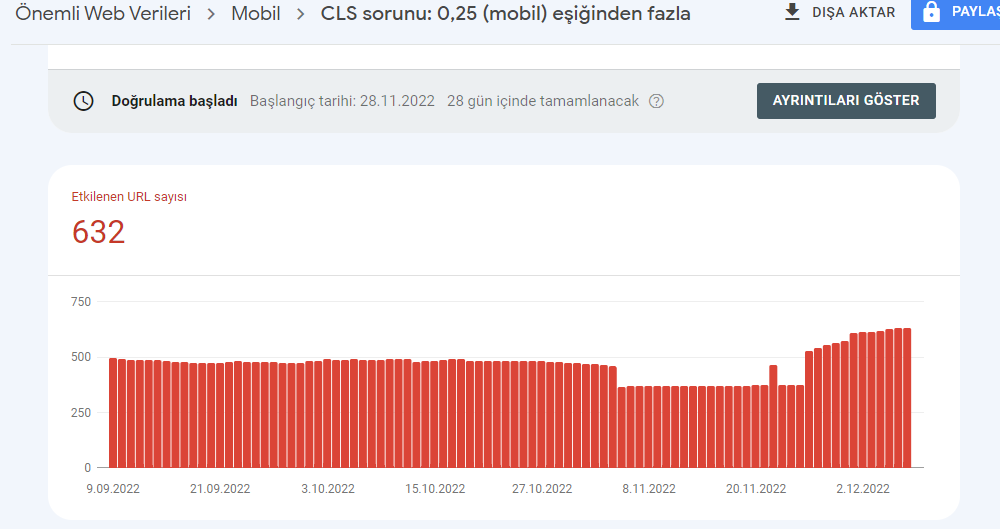Open the Mobil breadcrumb link
Screen dimensions: 1000x529
(256, 13)
